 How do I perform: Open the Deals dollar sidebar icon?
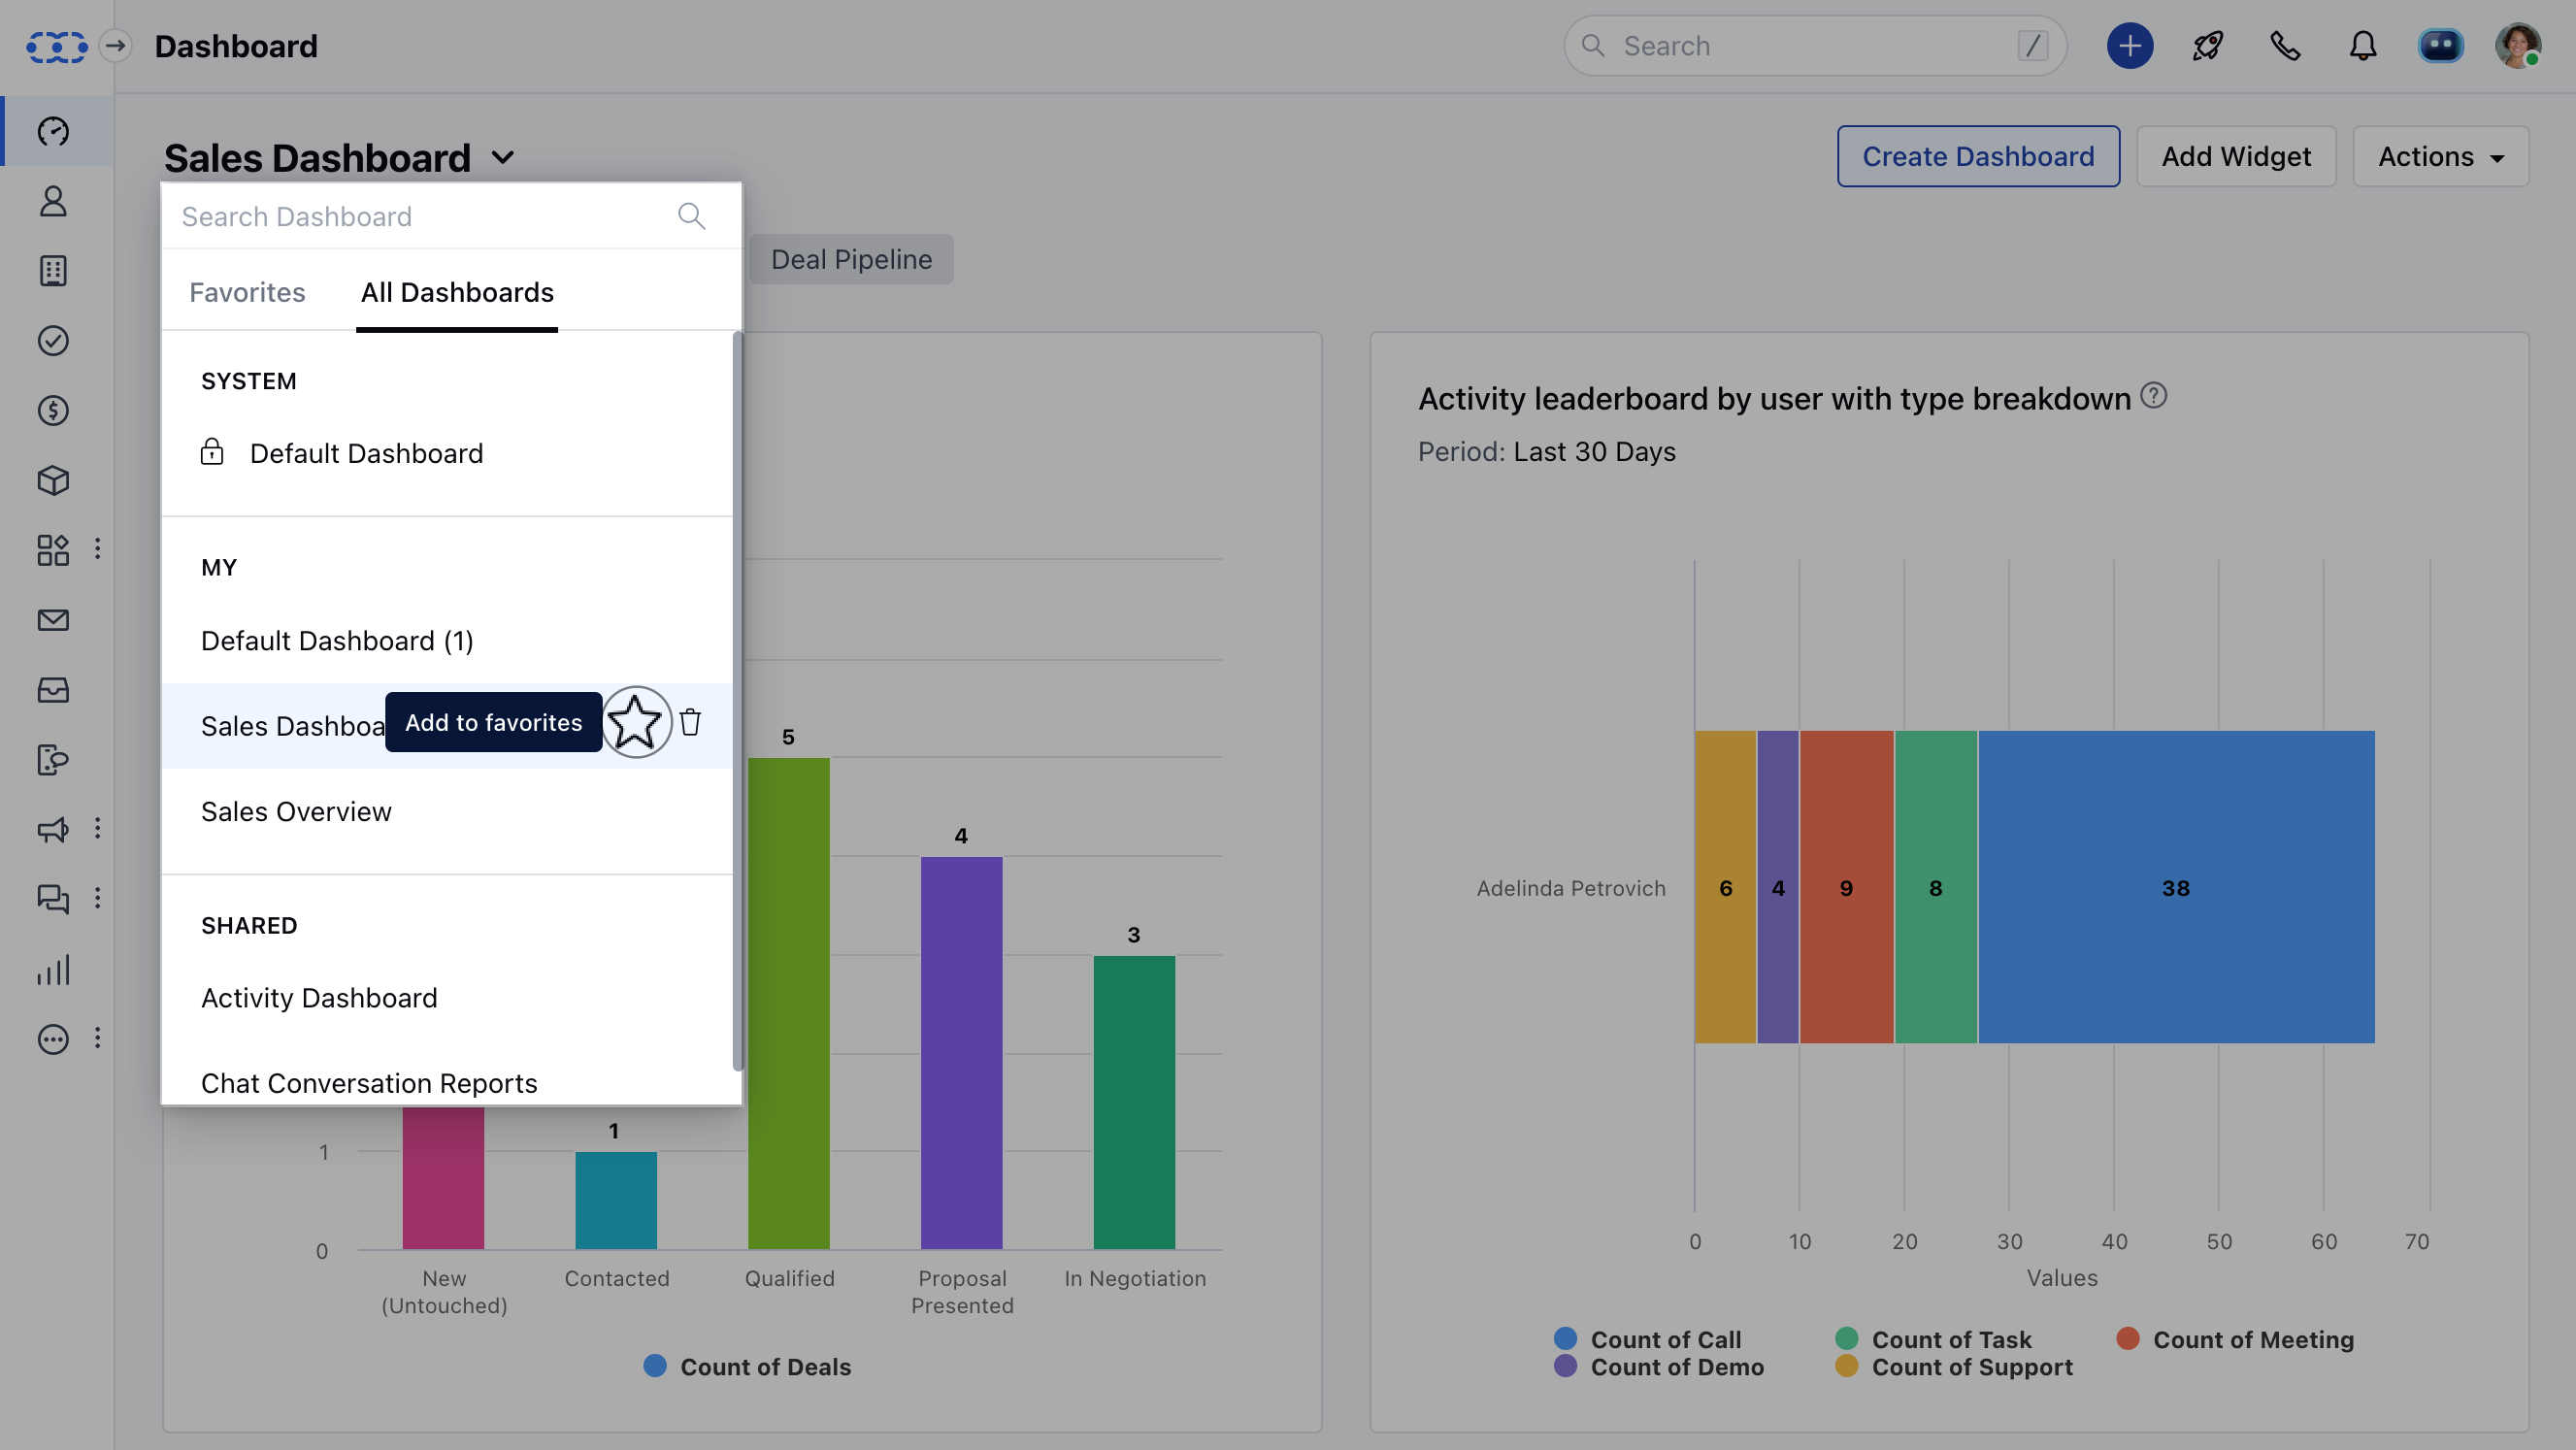click(53, 410)
